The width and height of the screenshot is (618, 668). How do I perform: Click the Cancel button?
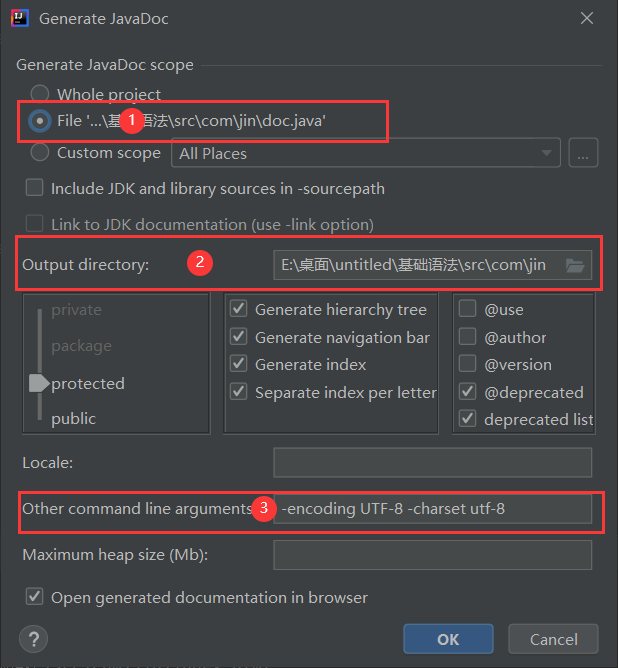[x=553, y=639]
